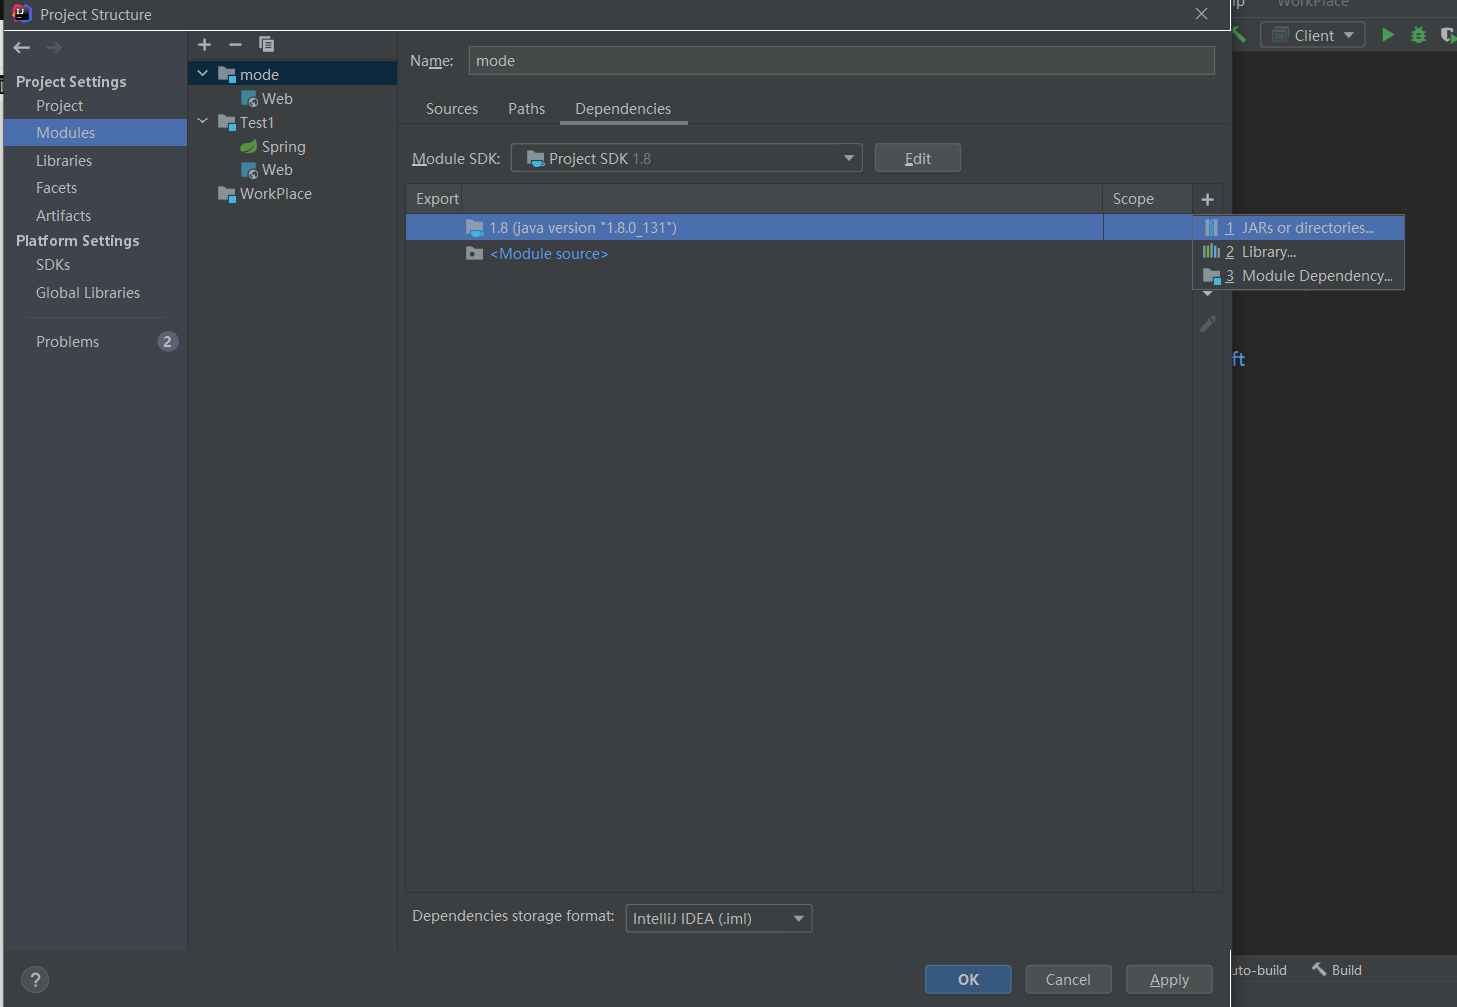1457x1007 pixels.
Task: Select the Test1 module
Action: click(x=256, y=122)
